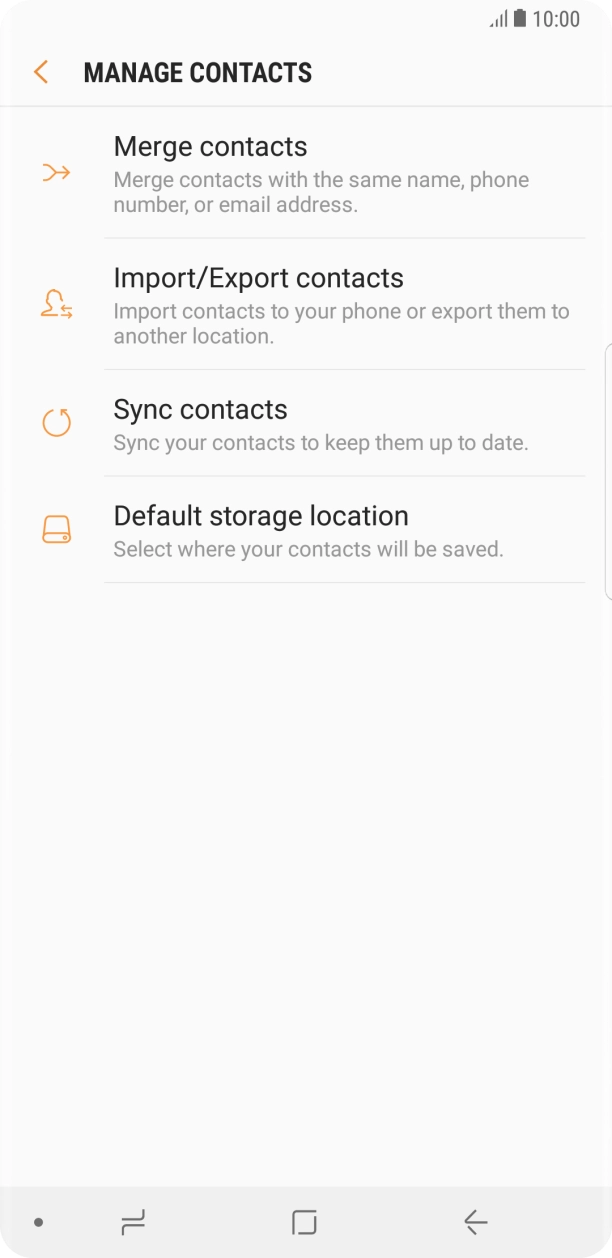Tap the battery status icon
Screen dimensions: 612x1258
click(519, 19)
